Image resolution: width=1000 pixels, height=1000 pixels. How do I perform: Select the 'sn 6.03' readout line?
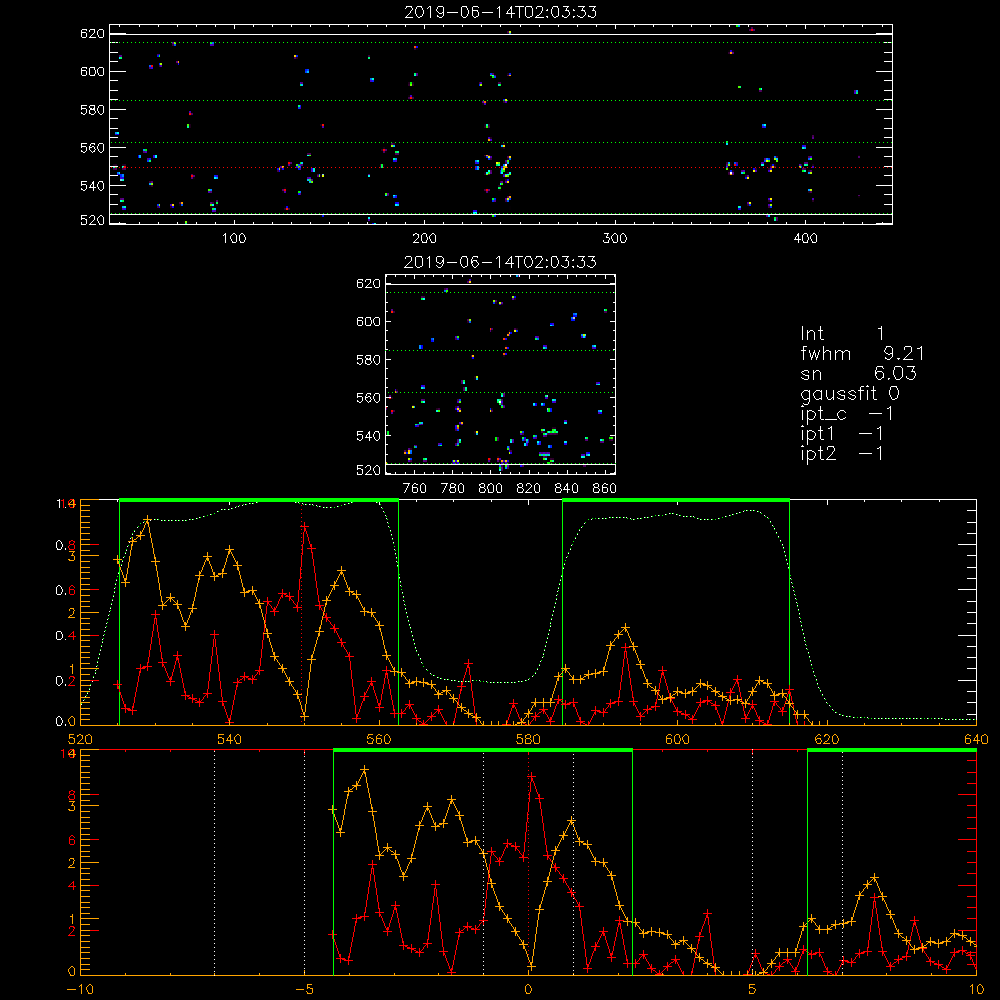point(858,373)
